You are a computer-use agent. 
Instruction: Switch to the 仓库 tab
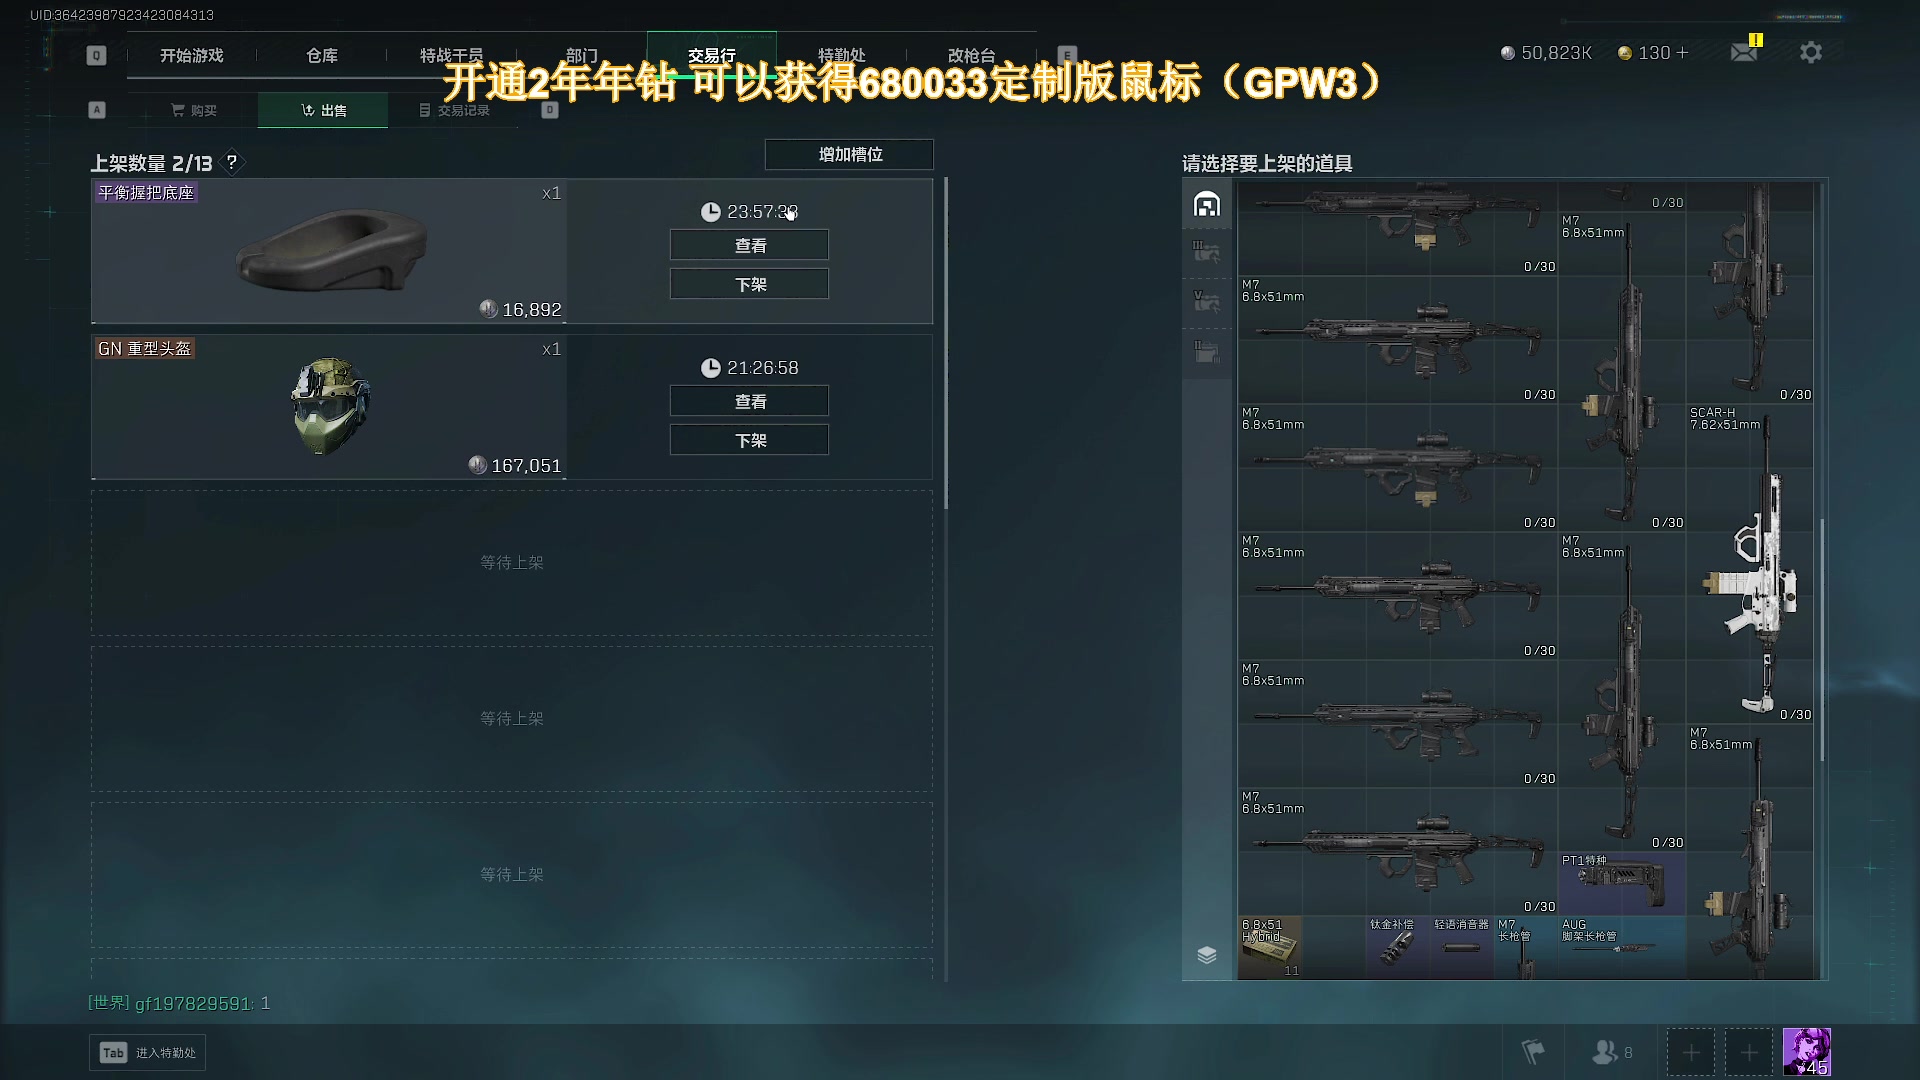click(x=322, y=55)
